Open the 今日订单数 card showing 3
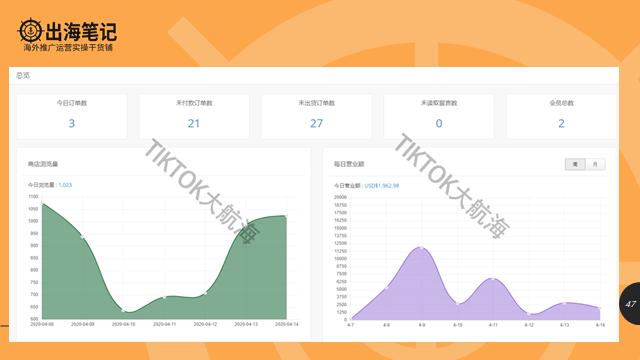640x360 pixels. pos(71,116)
